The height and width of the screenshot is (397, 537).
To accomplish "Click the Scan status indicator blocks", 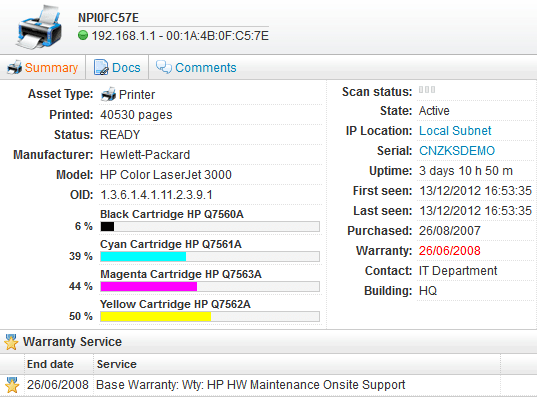I will 427,90.
